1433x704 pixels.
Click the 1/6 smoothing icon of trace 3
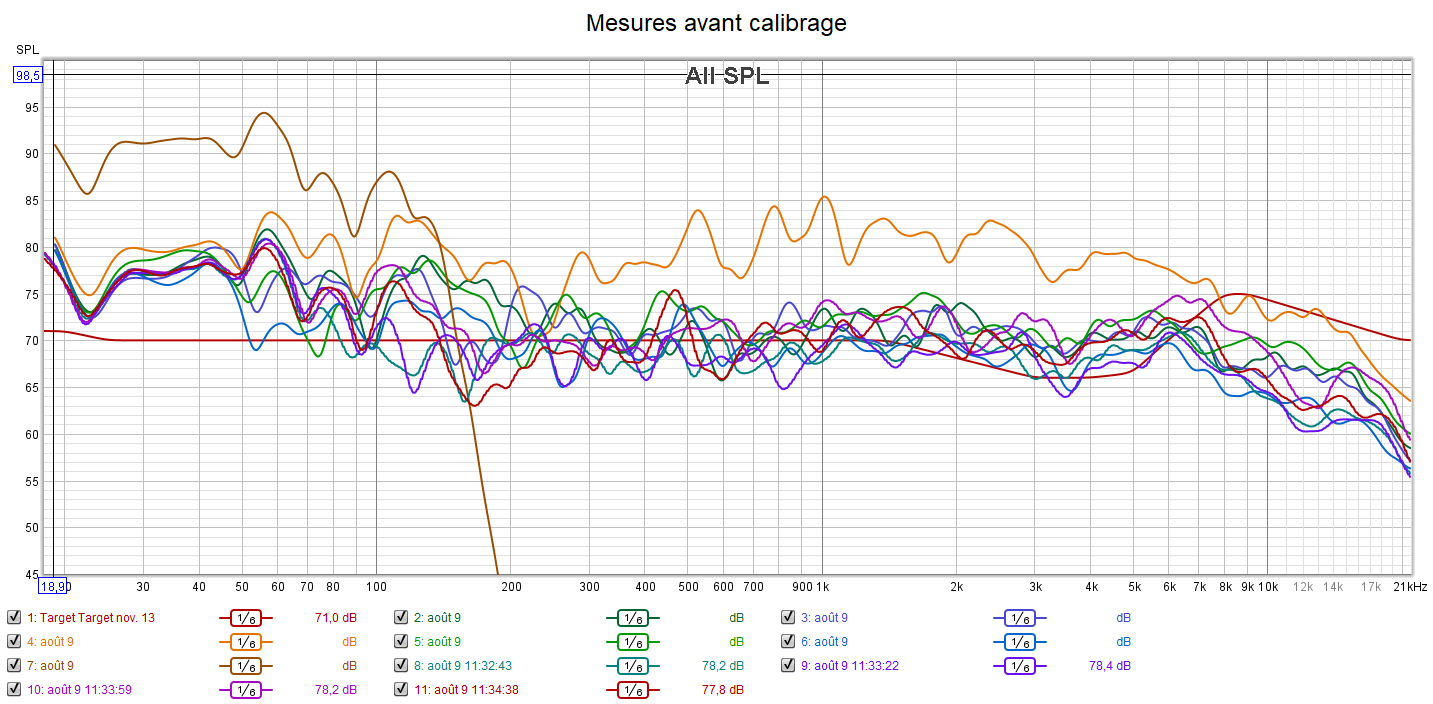[x=1020, y=618]
